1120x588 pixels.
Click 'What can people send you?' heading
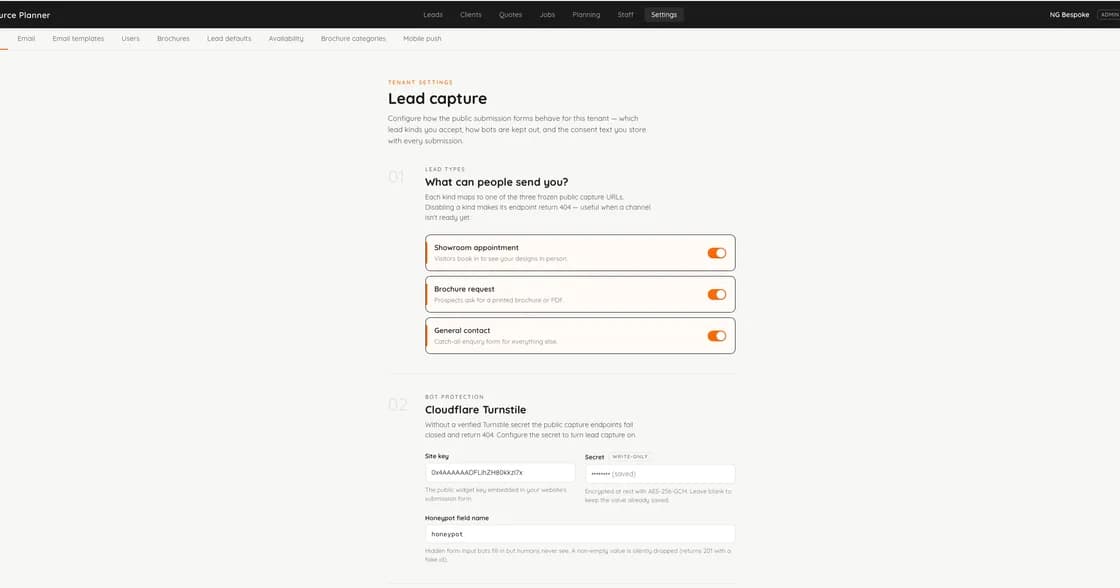tap(496, 182)
